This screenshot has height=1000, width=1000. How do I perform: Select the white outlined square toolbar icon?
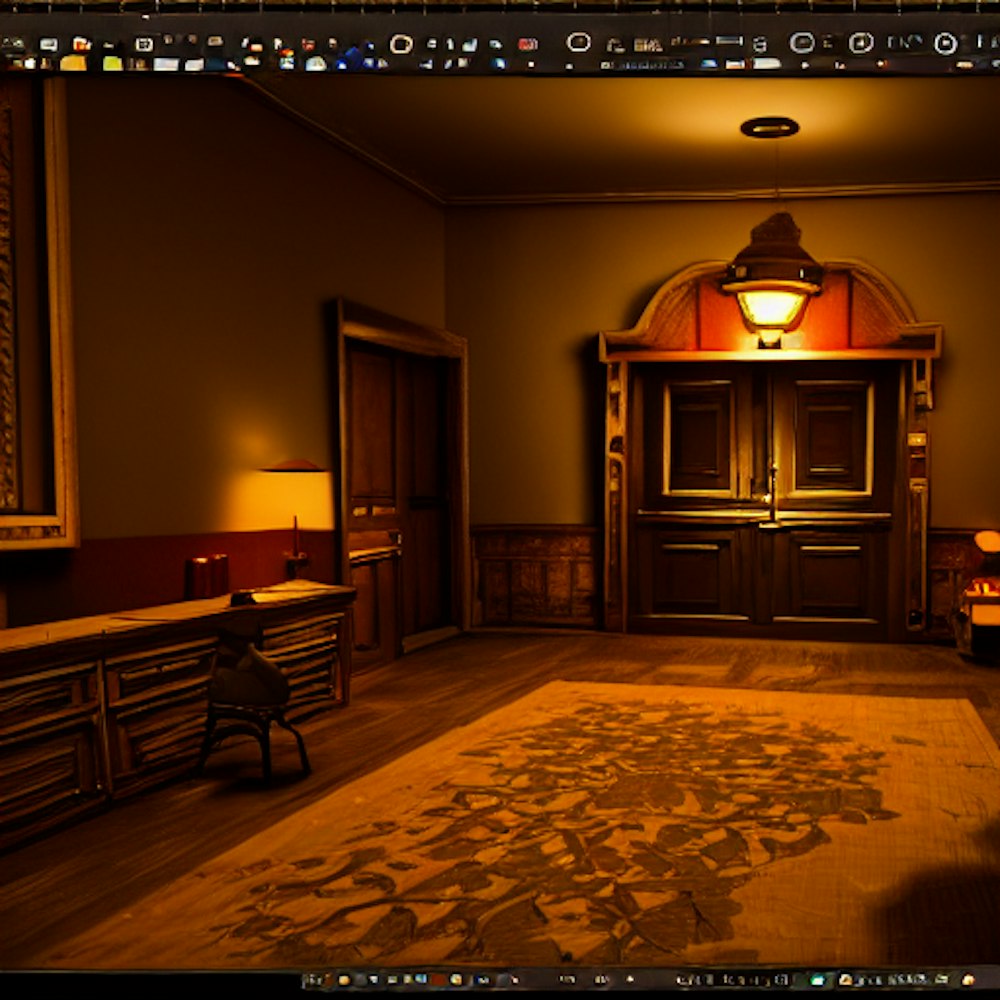[x=144, y=44]
